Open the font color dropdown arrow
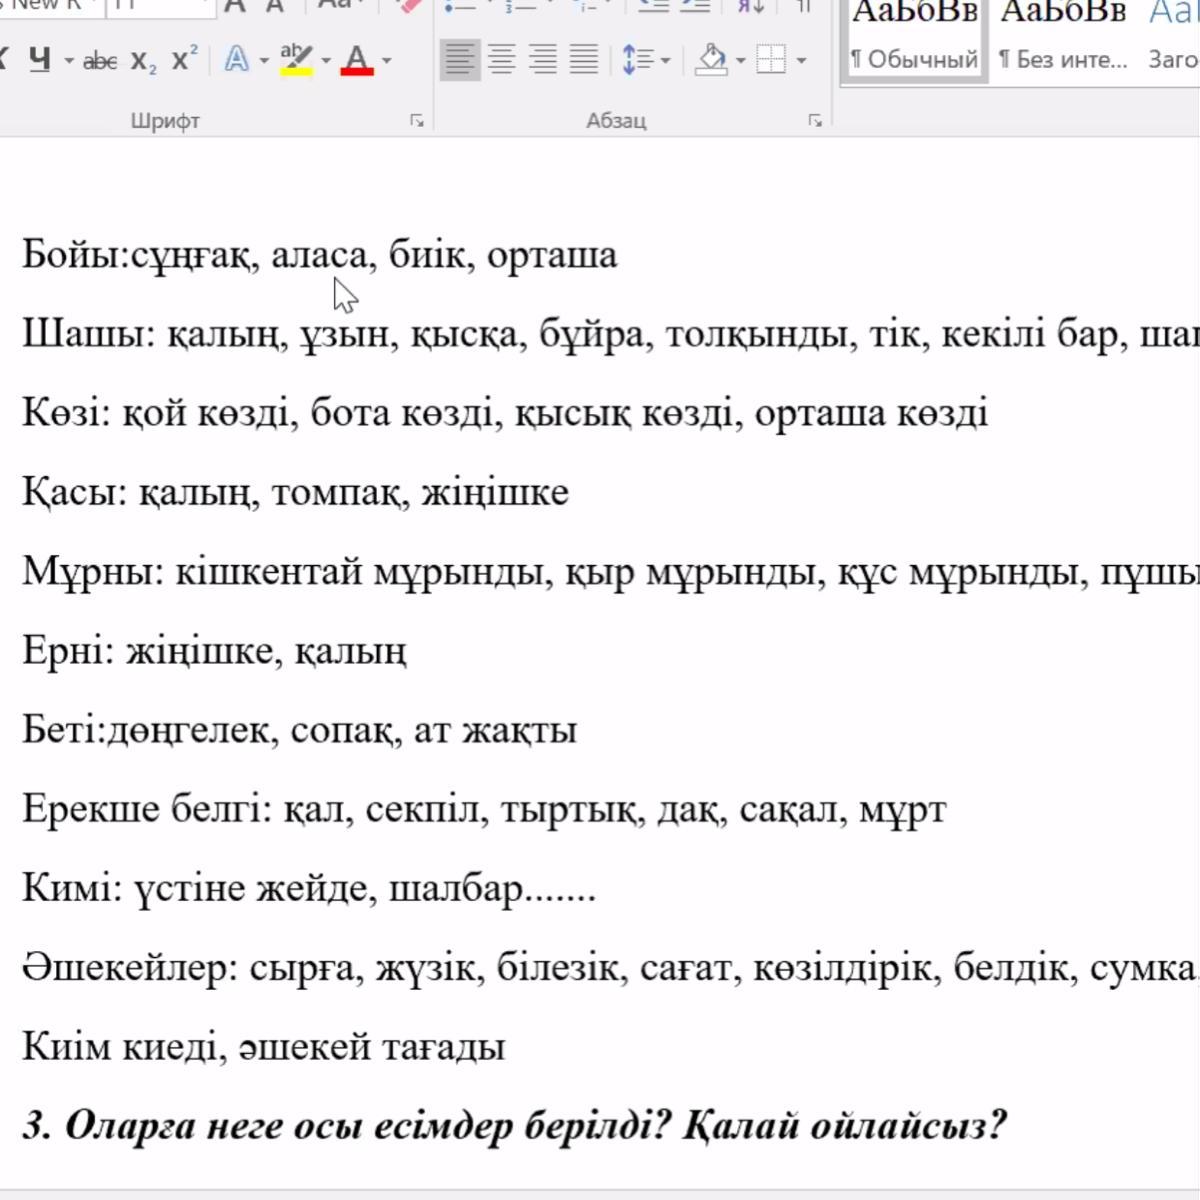The width and height of the screenshot is (1200, 1200). coord(387,61)
